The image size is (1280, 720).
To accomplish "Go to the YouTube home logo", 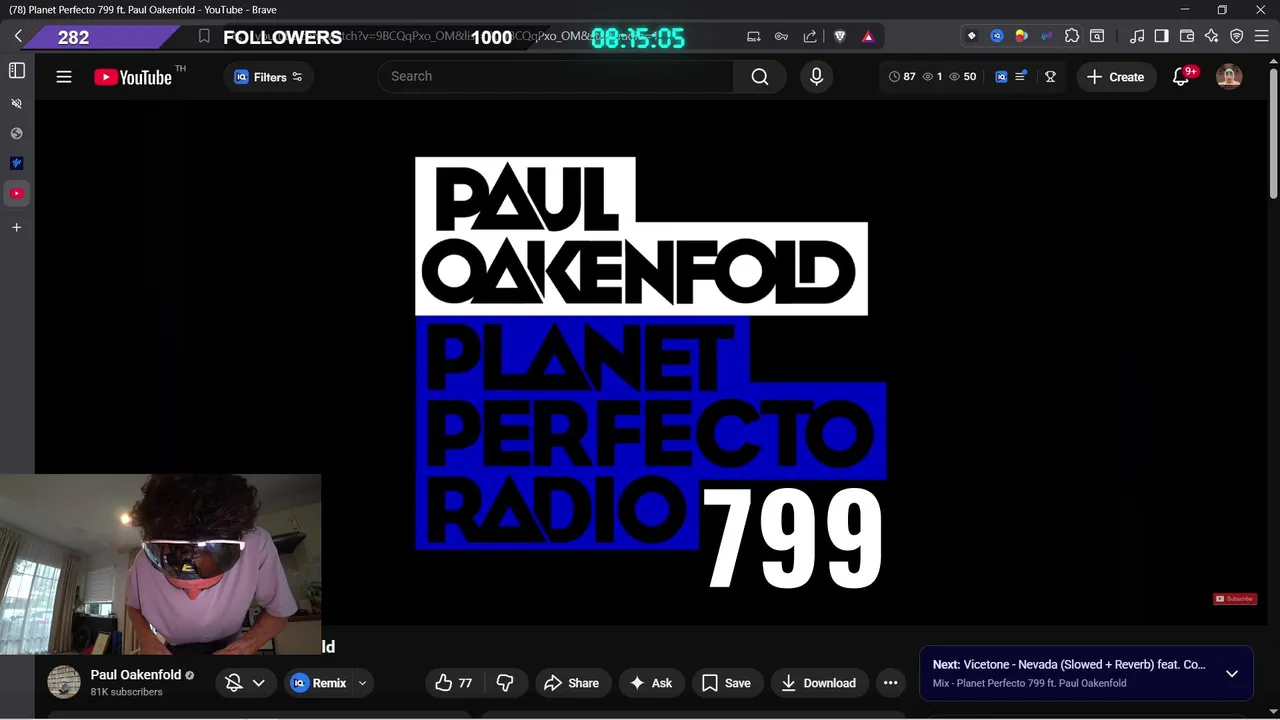I will tap(133, 77).
